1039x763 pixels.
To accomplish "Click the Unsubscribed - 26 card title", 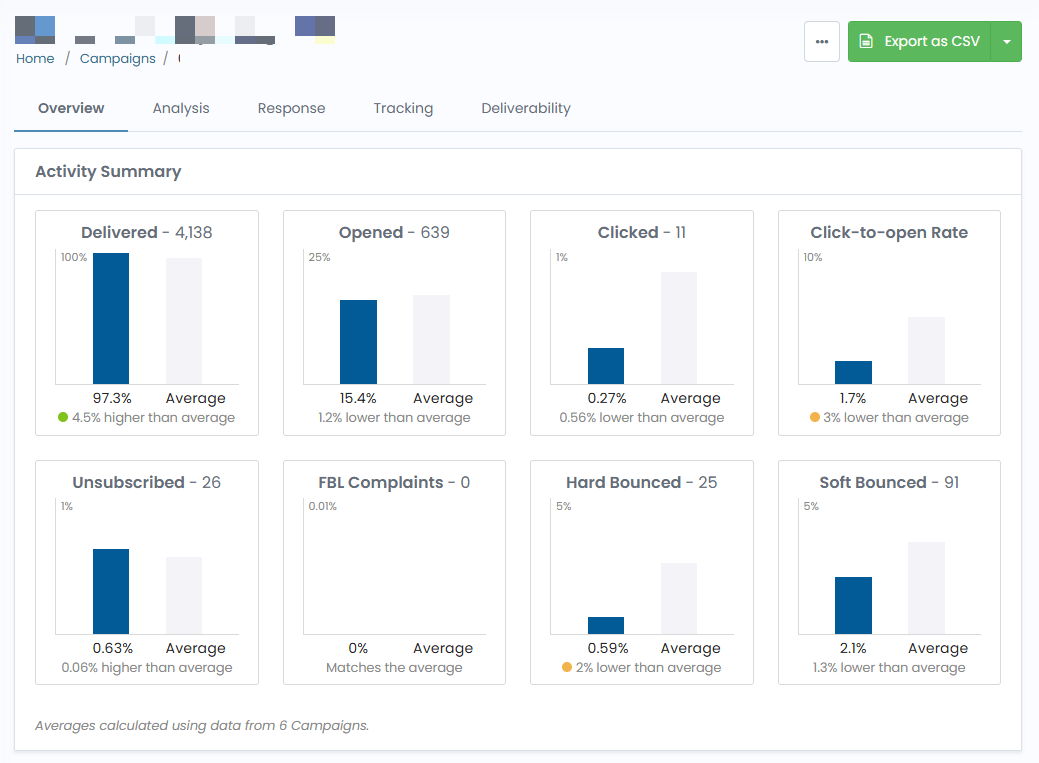I will pyautogui.click(x=146, y=482).
